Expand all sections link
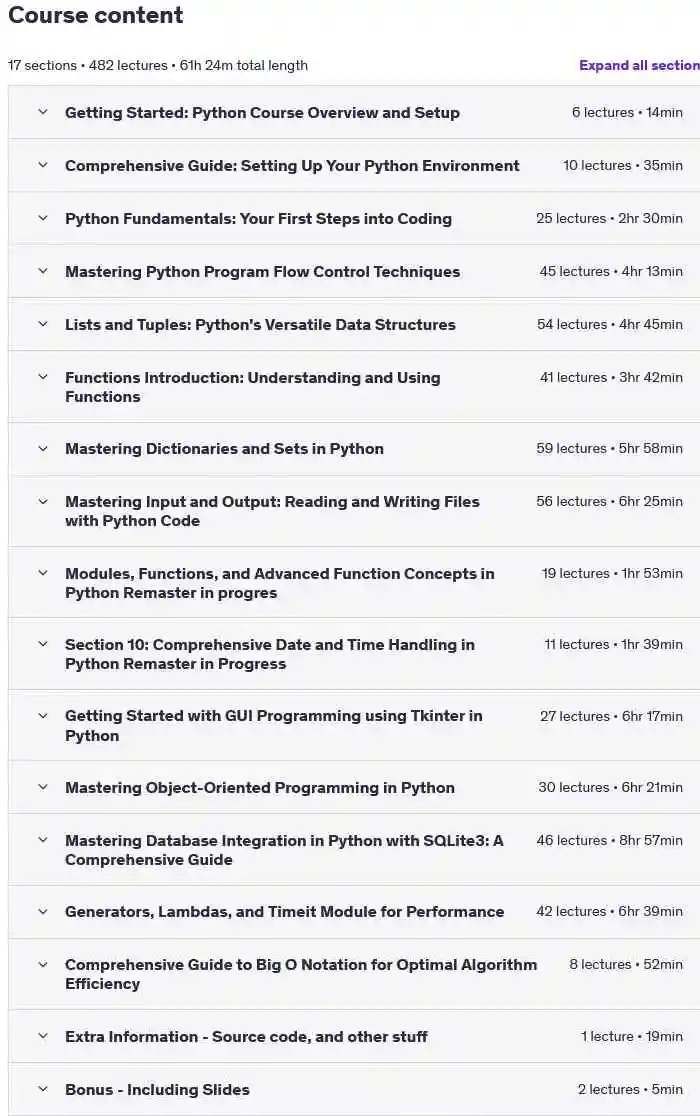Image resolution: width=700 pixels, height=1116 pixels. coord(640,65)
